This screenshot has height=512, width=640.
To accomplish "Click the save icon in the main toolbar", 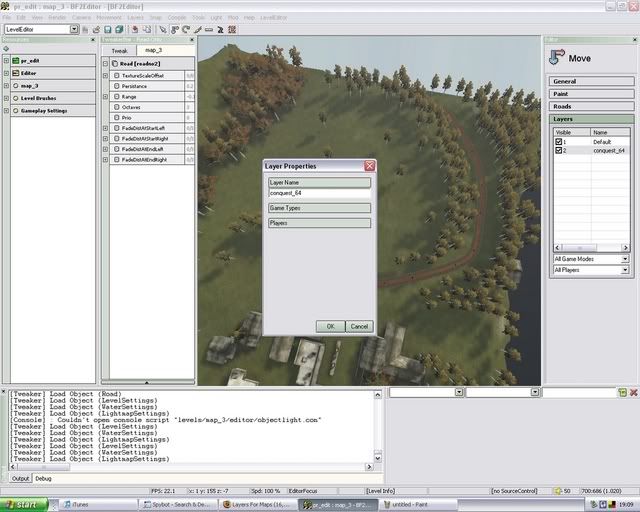I will pyautogui.click(x=107, y=29).
